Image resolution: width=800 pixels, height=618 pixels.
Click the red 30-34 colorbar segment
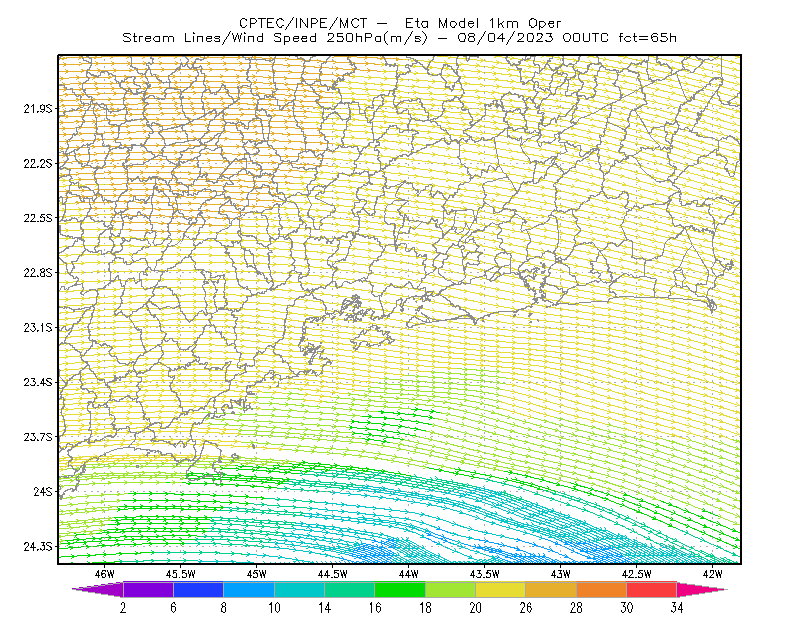pos(652,589)
